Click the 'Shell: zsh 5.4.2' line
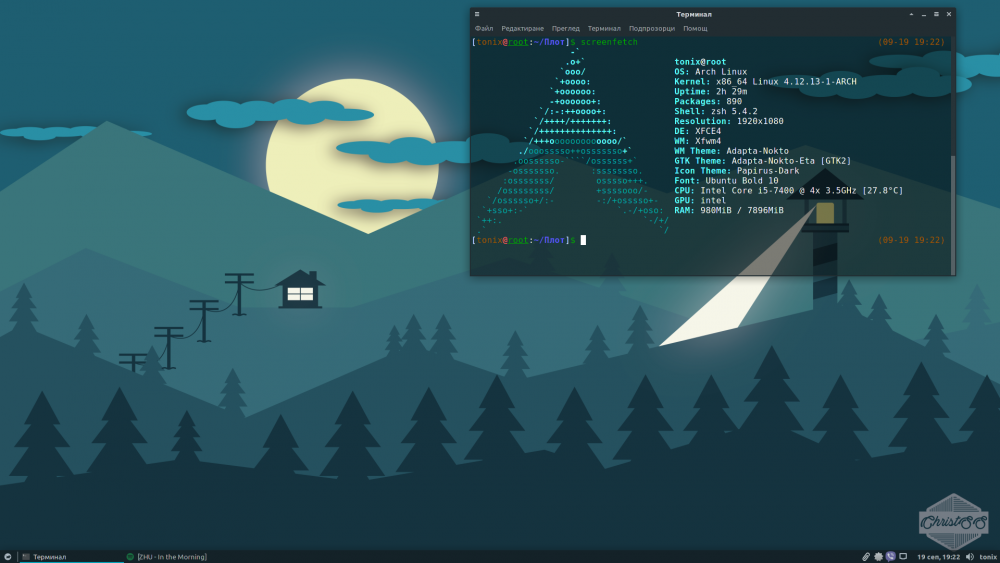Screen dimensions: 1000x563 716,112
